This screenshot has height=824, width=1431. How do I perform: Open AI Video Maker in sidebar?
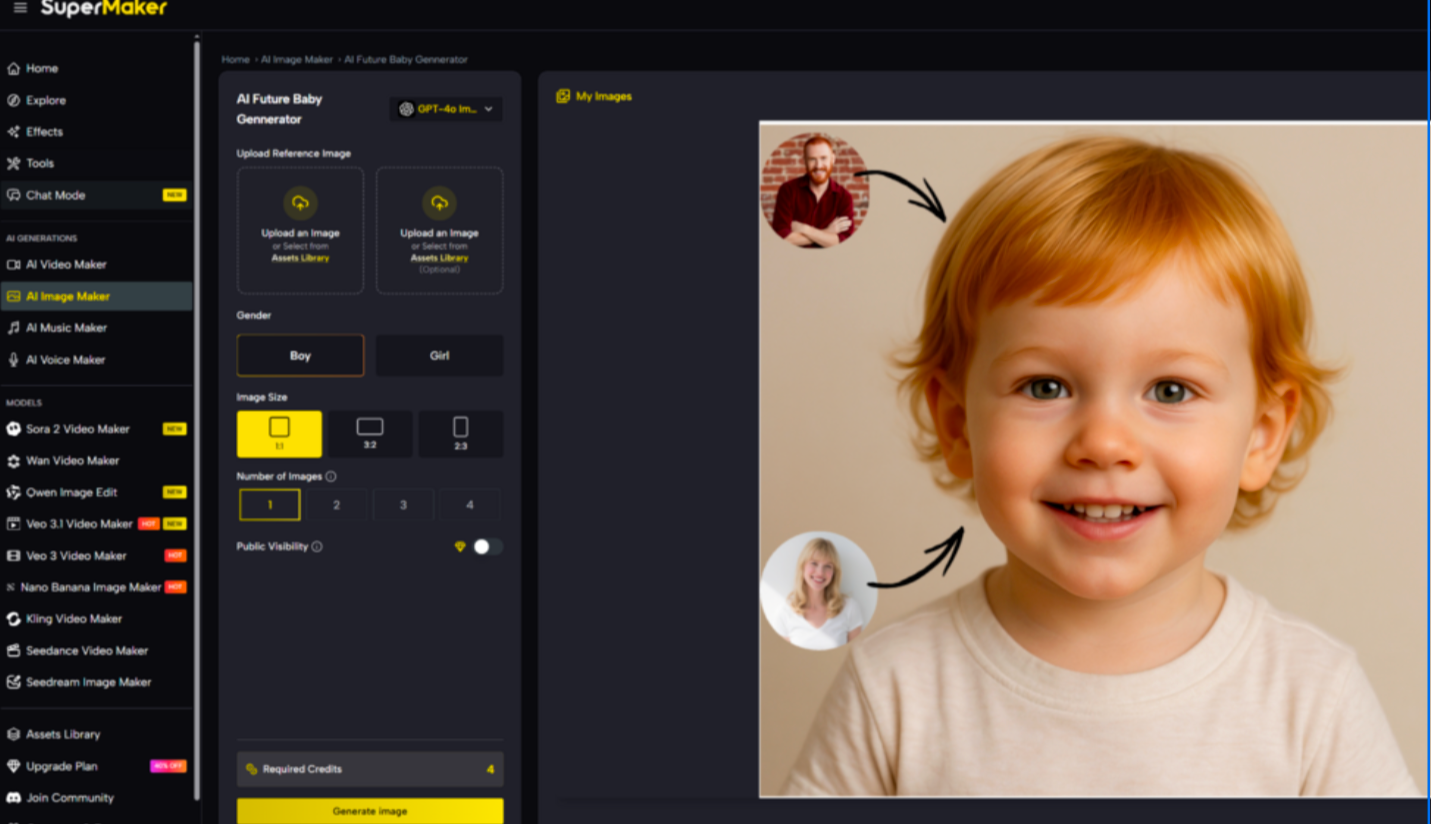[66, 265]
